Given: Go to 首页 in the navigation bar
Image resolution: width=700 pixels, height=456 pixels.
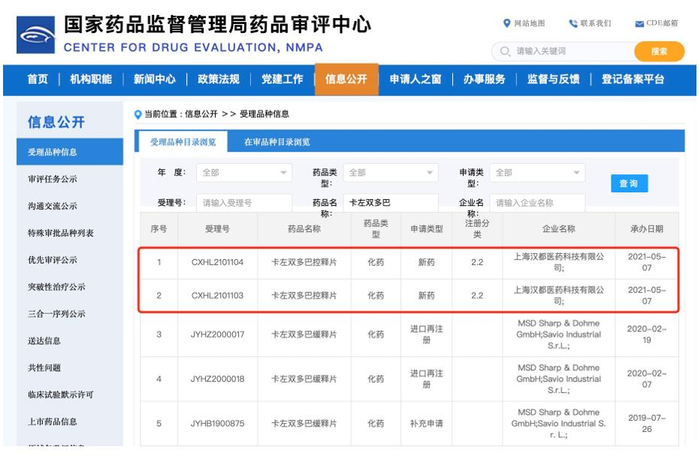Looking at the screenshot, I should (38, 79).
